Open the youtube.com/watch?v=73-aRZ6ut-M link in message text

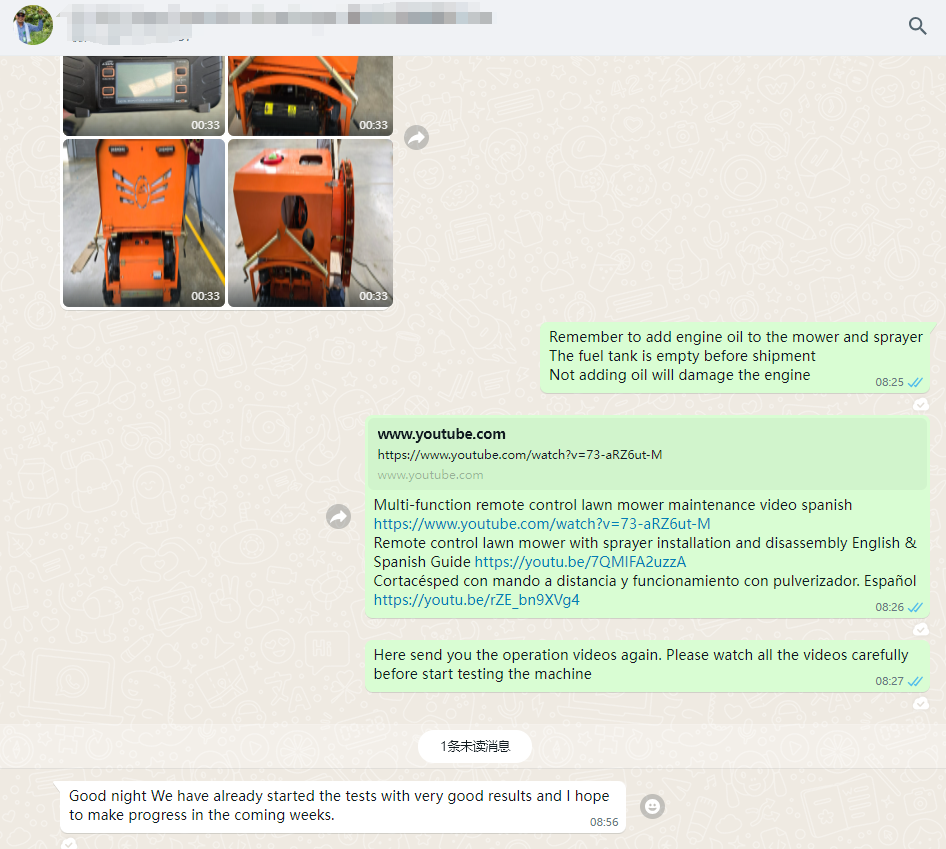(542, 524)
